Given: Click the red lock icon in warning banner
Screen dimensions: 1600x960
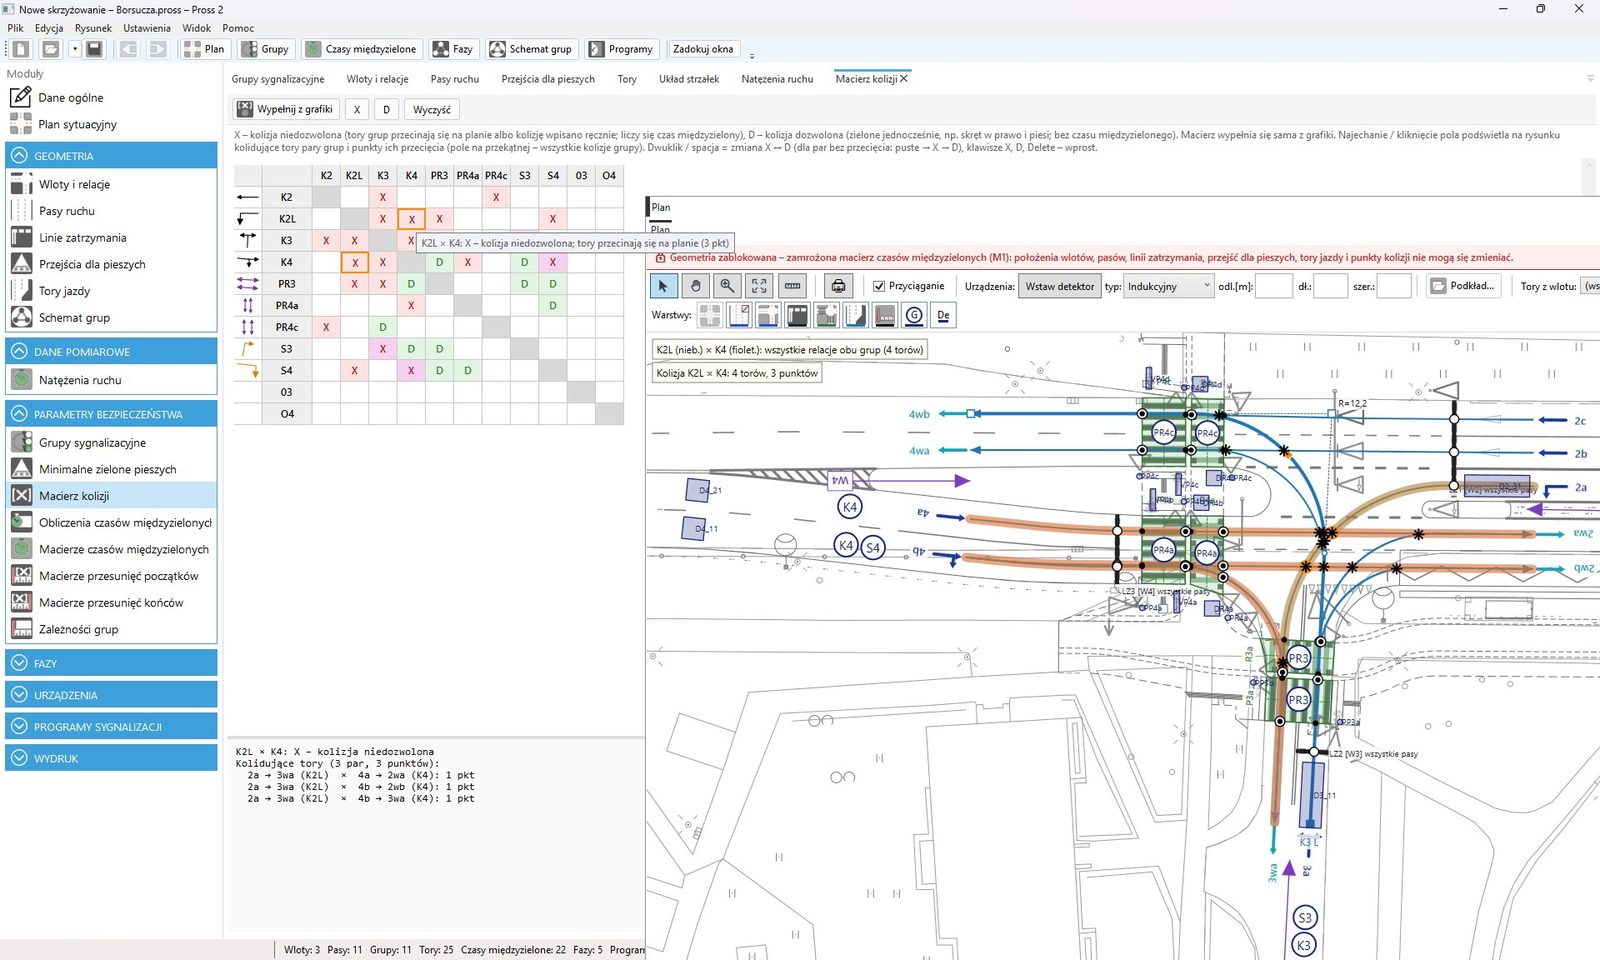Looking at the screenshot, I should (660, 258).
